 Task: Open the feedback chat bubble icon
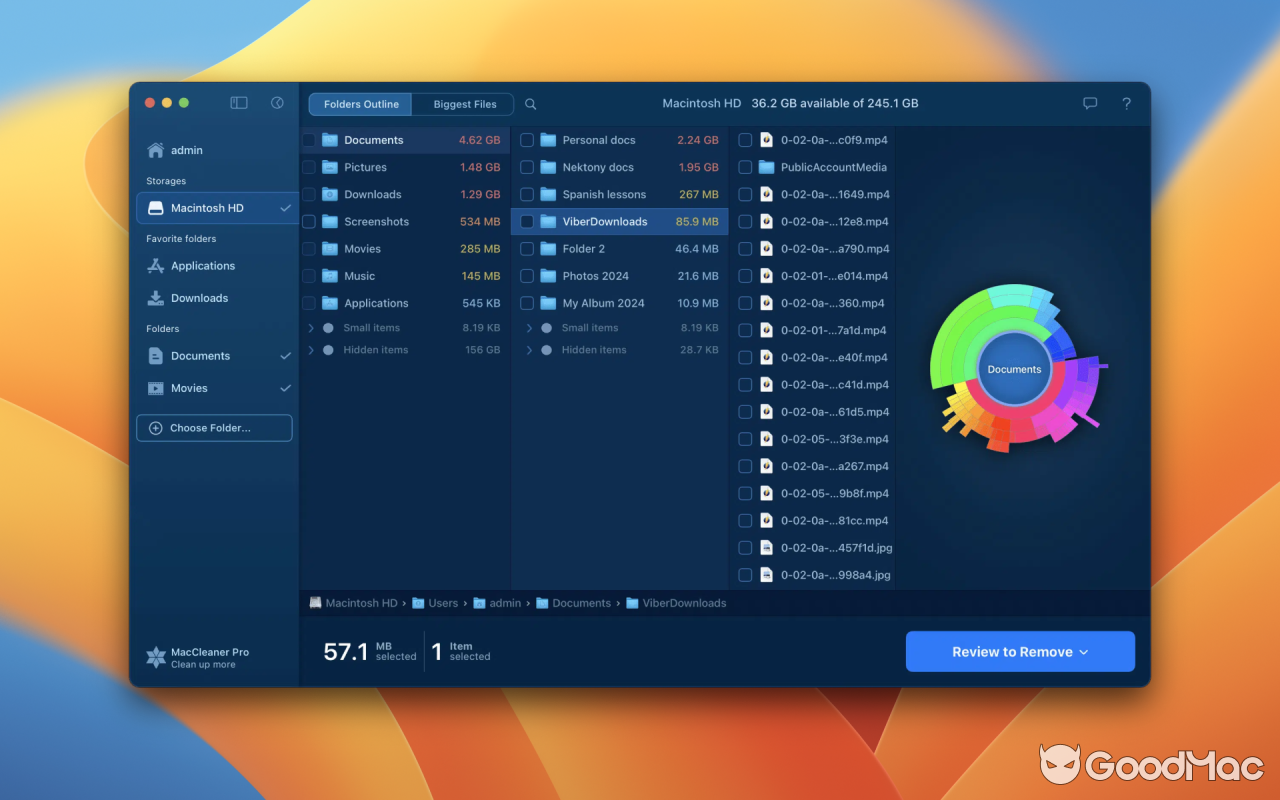1090,103
